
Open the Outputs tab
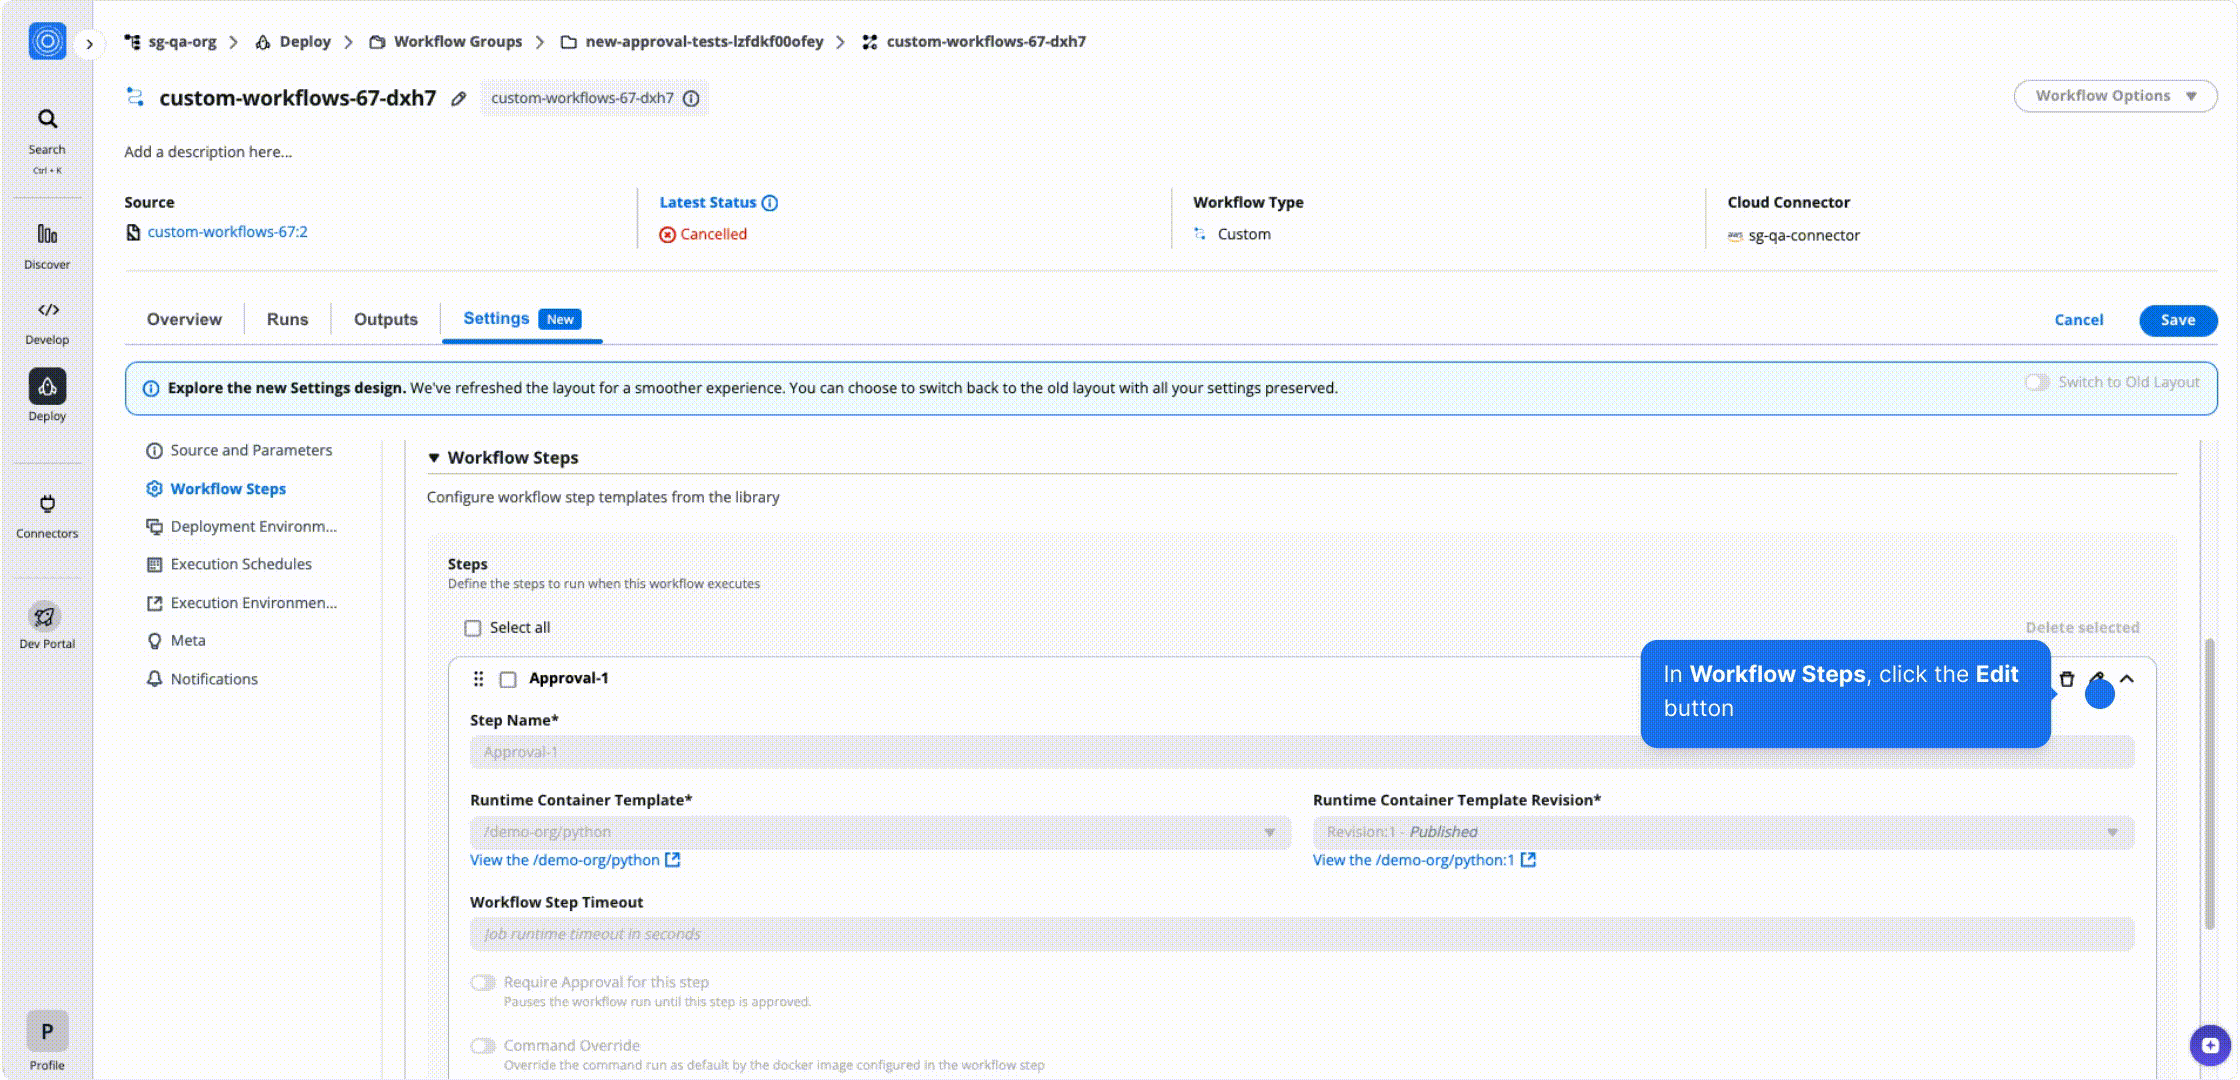385,318
